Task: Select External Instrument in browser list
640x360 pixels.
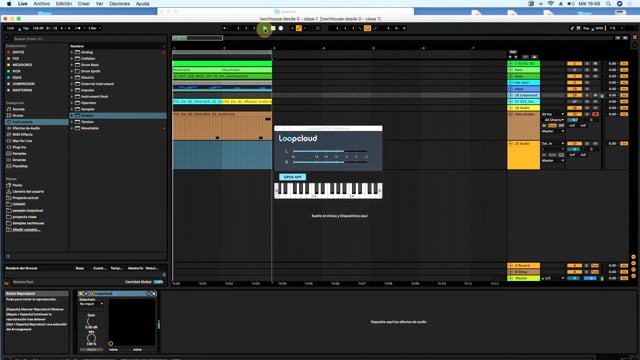Action: (98, 84)
